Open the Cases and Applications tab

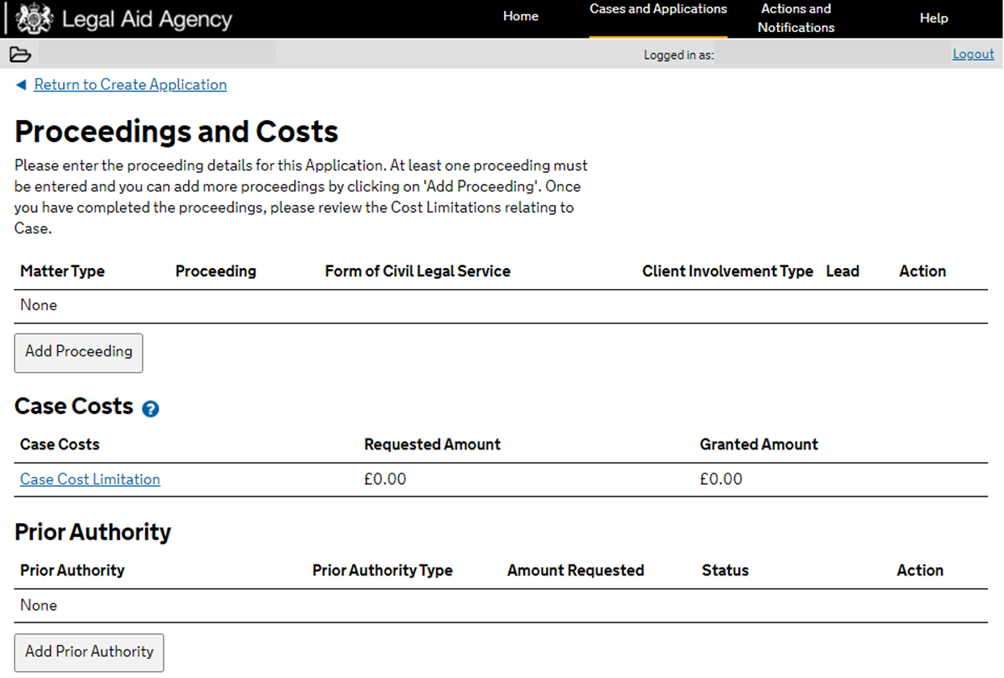[x=658, y=10]
